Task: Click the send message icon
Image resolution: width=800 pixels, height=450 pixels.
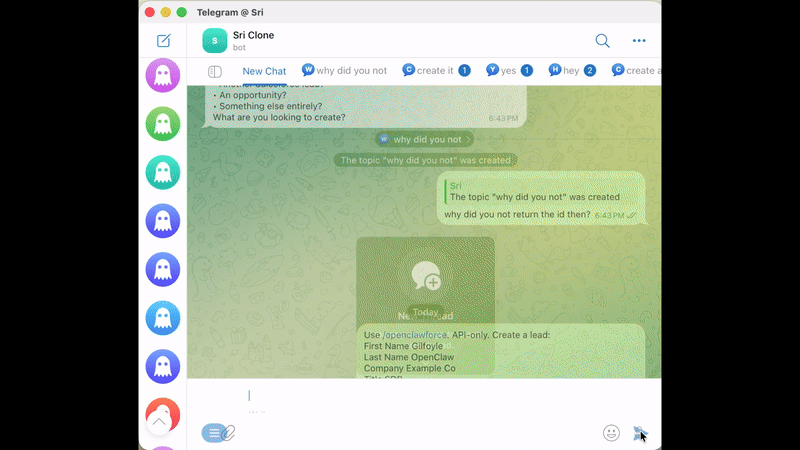Action: pyautogui.click(x=640, y=433)
